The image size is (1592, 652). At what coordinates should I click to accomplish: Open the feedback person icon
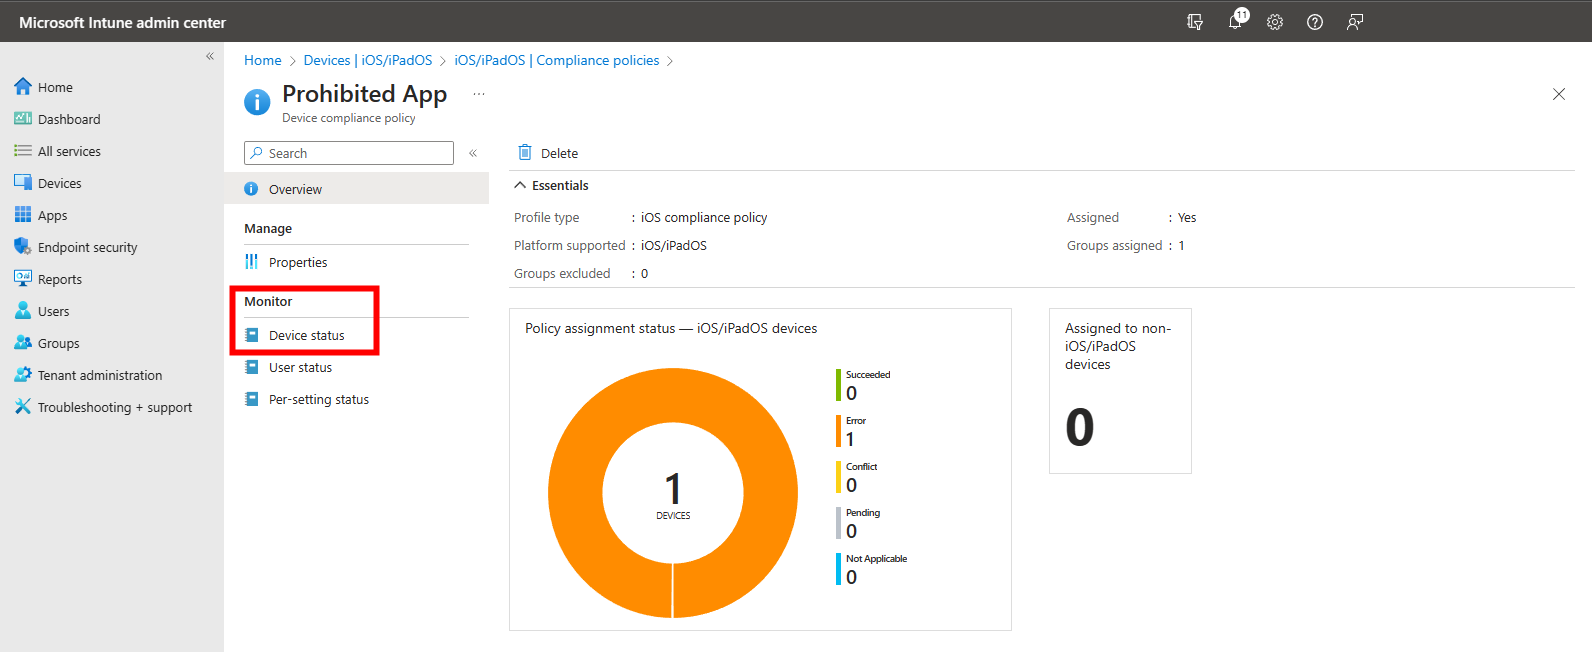pos(1355,22)
